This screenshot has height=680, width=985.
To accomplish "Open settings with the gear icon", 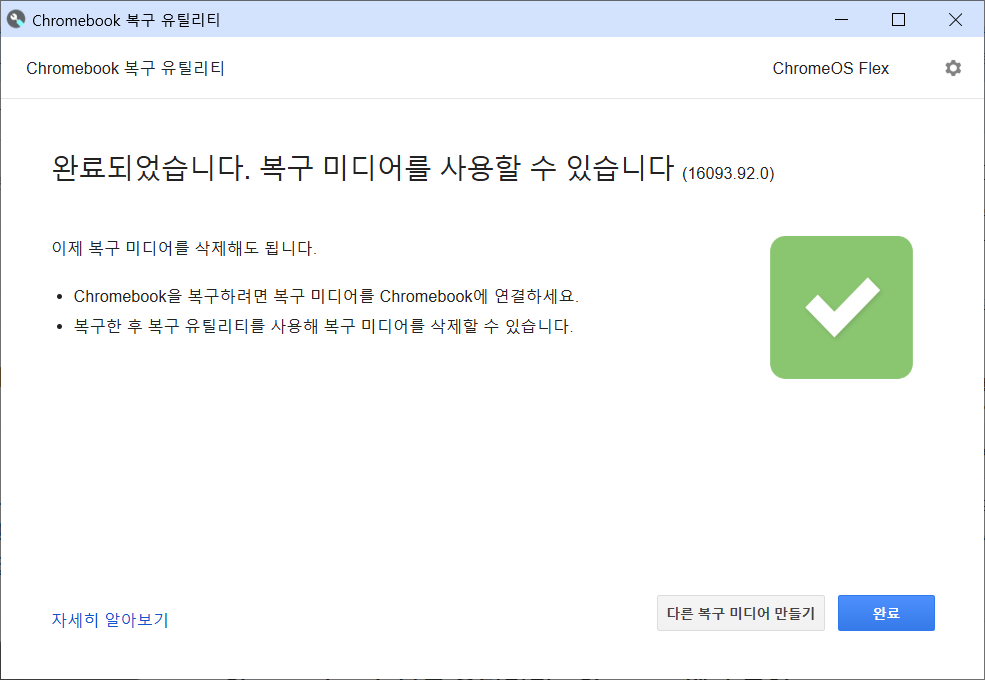I will point(953,68).
